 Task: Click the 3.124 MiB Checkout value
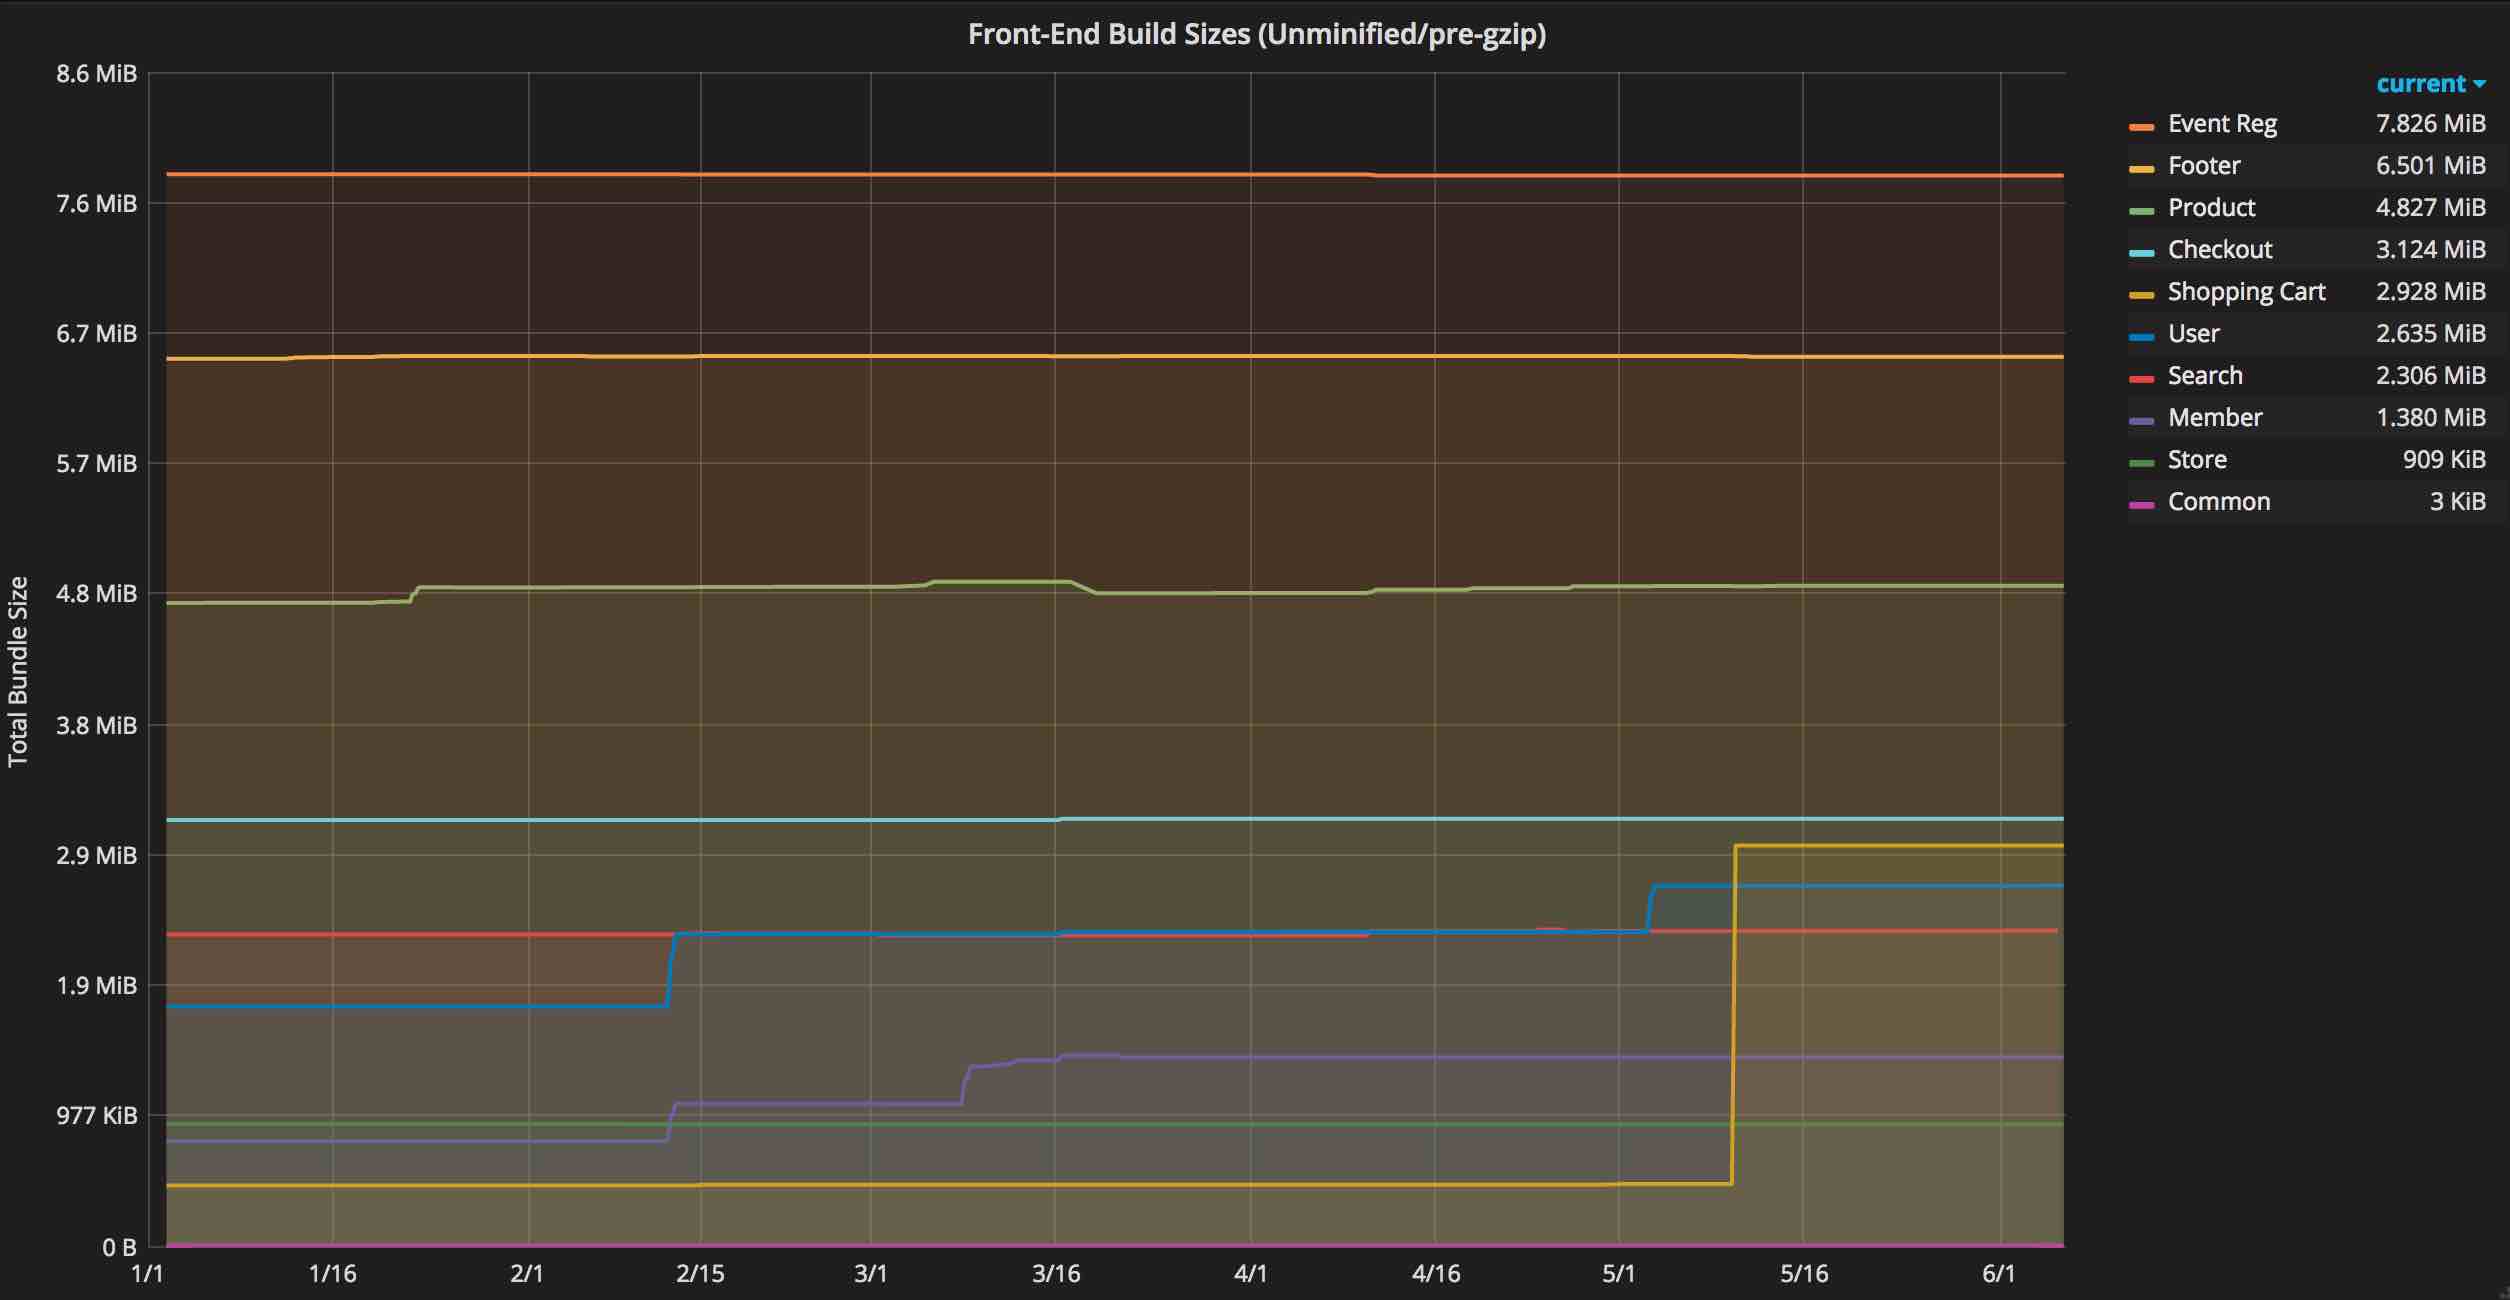(x=2430, y=250)
